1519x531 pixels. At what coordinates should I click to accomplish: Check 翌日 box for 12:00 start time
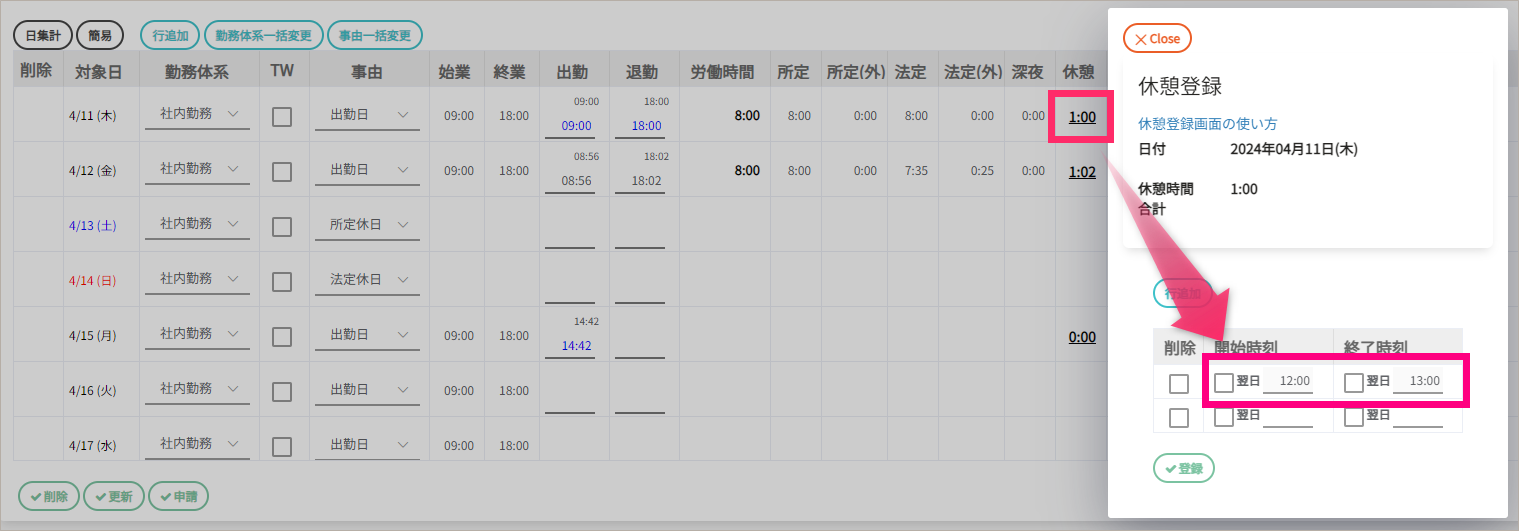click(x=1224, y=382)
